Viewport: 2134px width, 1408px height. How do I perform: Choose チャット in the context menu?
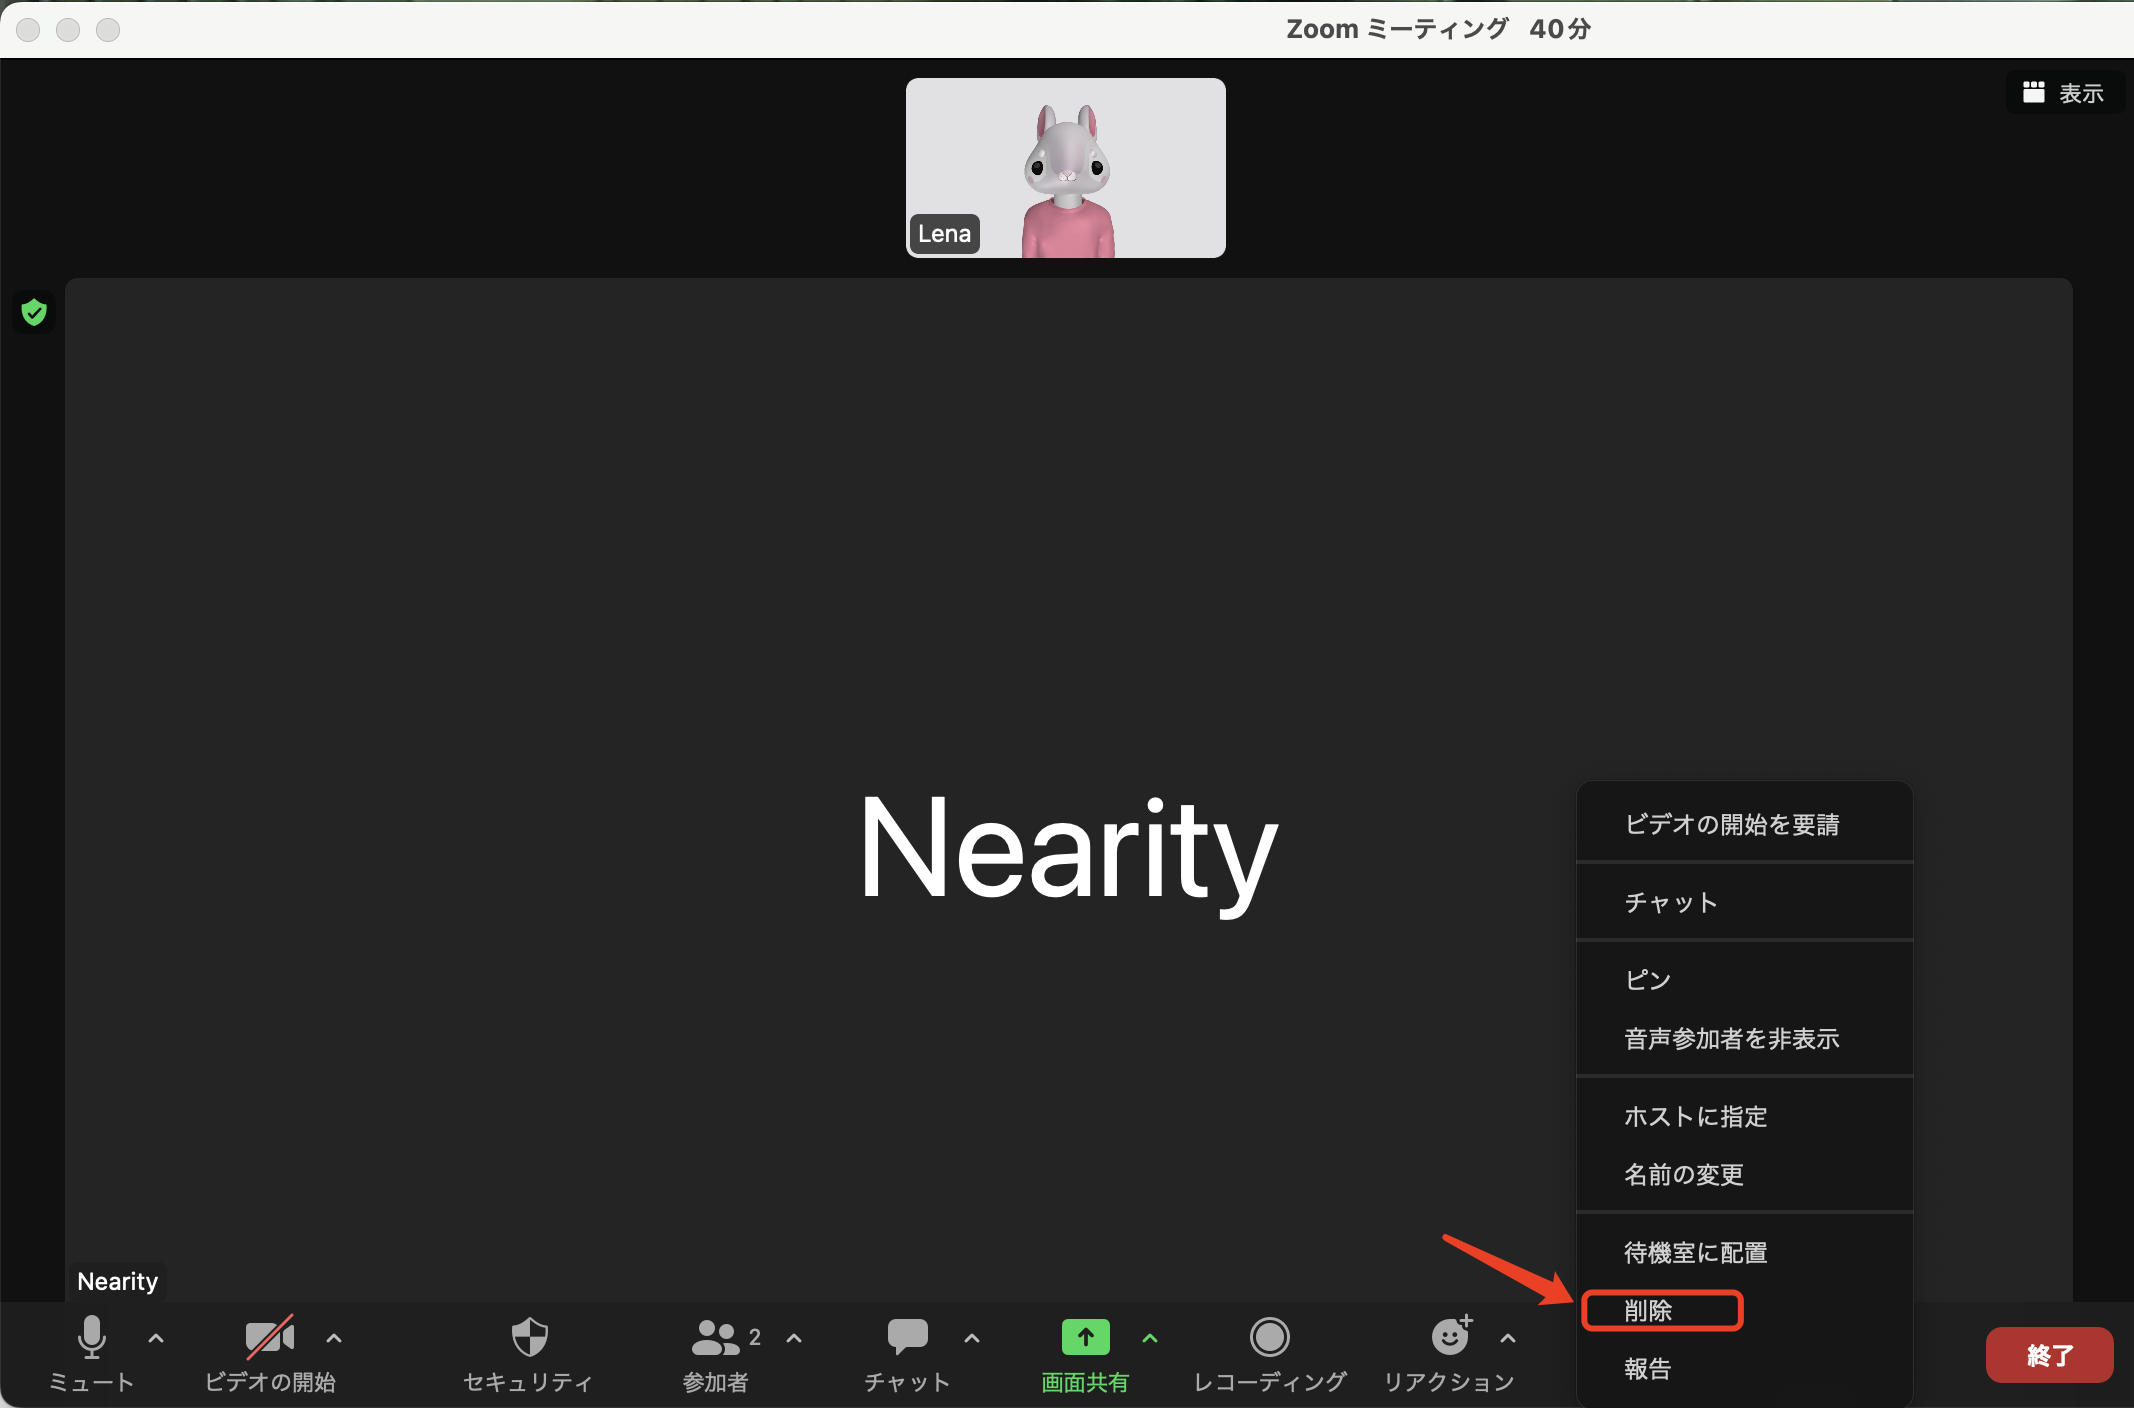coord(1744,902)
